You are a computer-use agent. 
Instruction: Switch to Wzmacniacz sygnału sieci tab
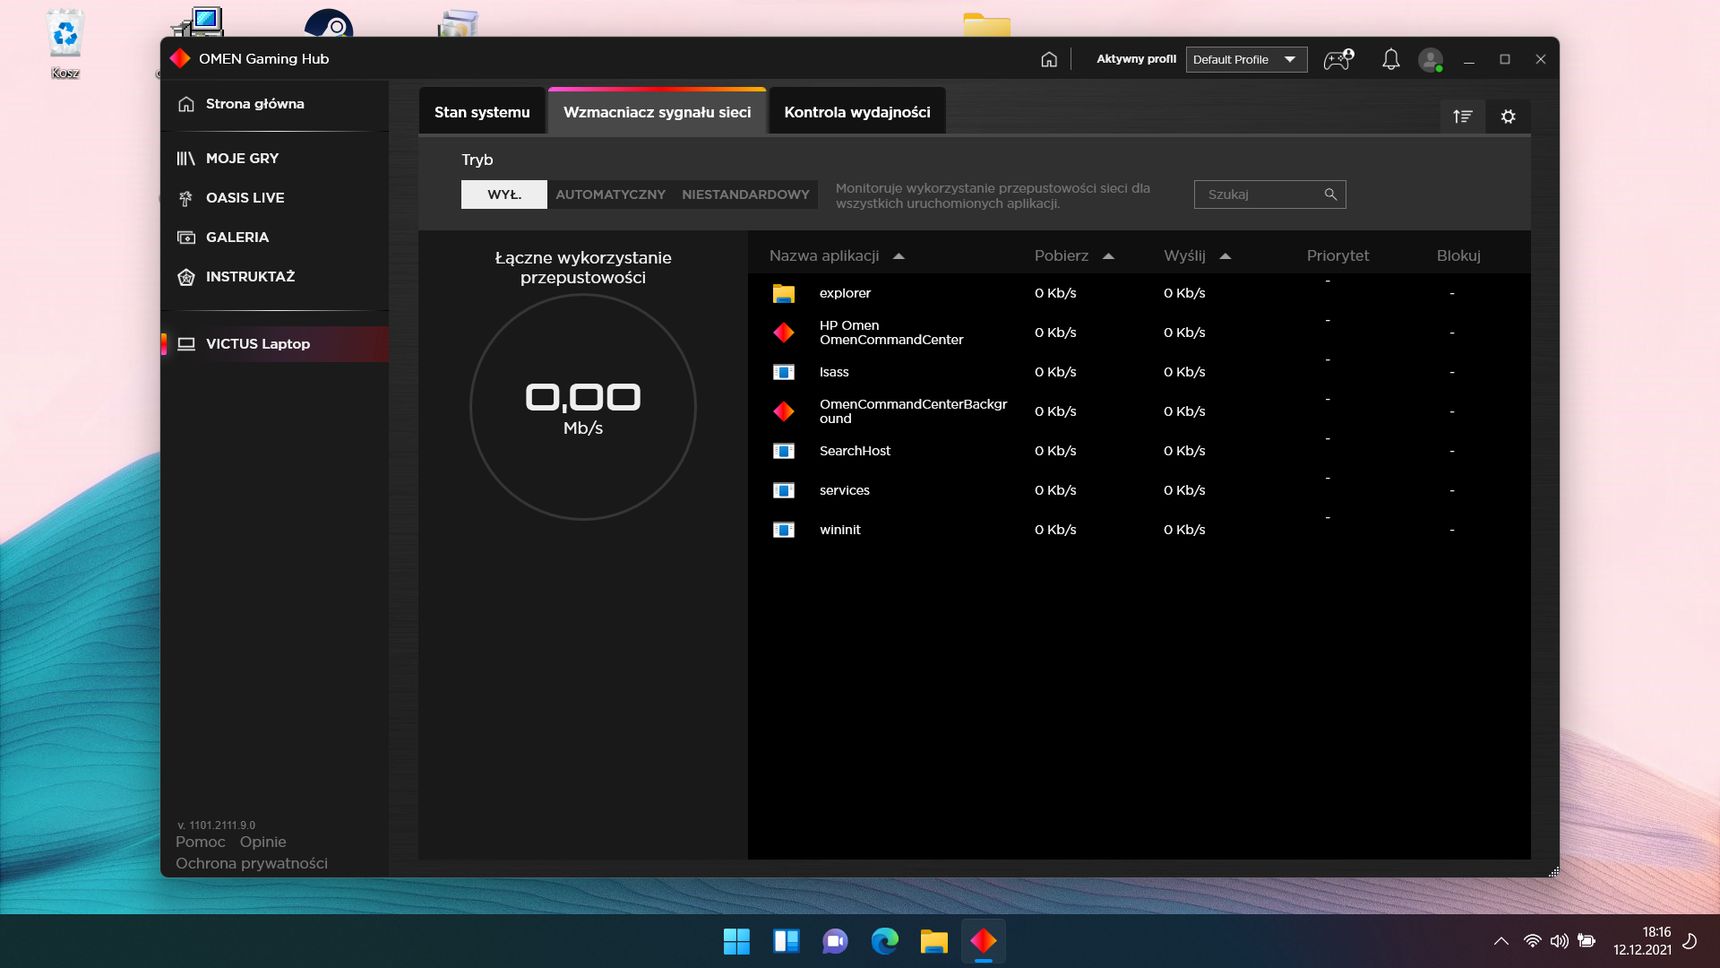[x=657, y=112]
